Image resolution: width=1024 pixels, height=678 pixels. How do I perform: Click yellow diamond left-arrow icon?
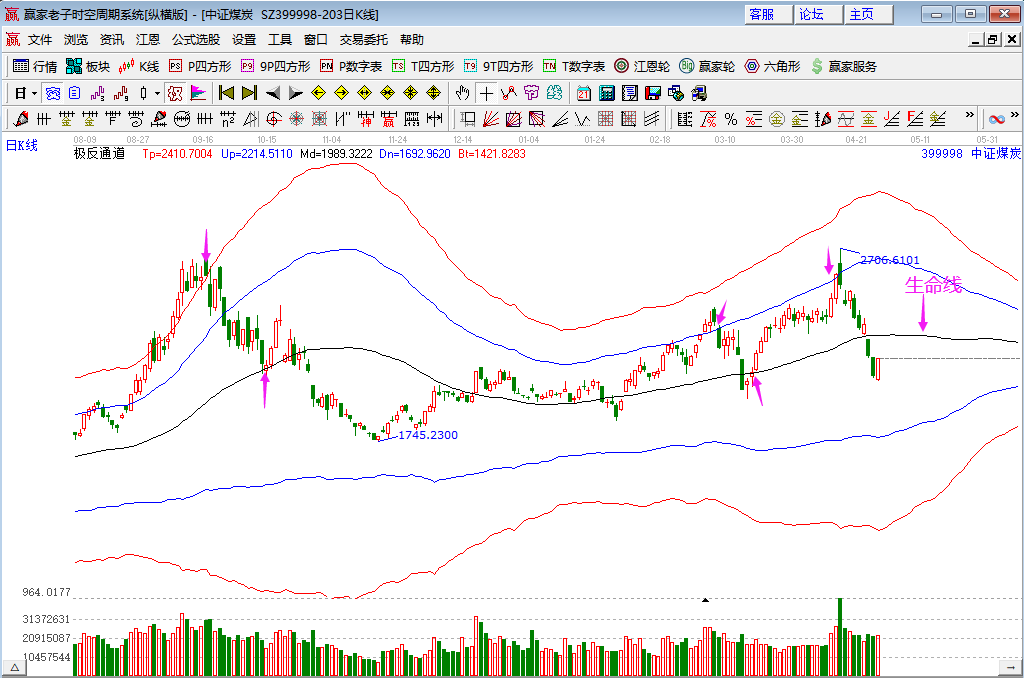click(x=319, y=93)
